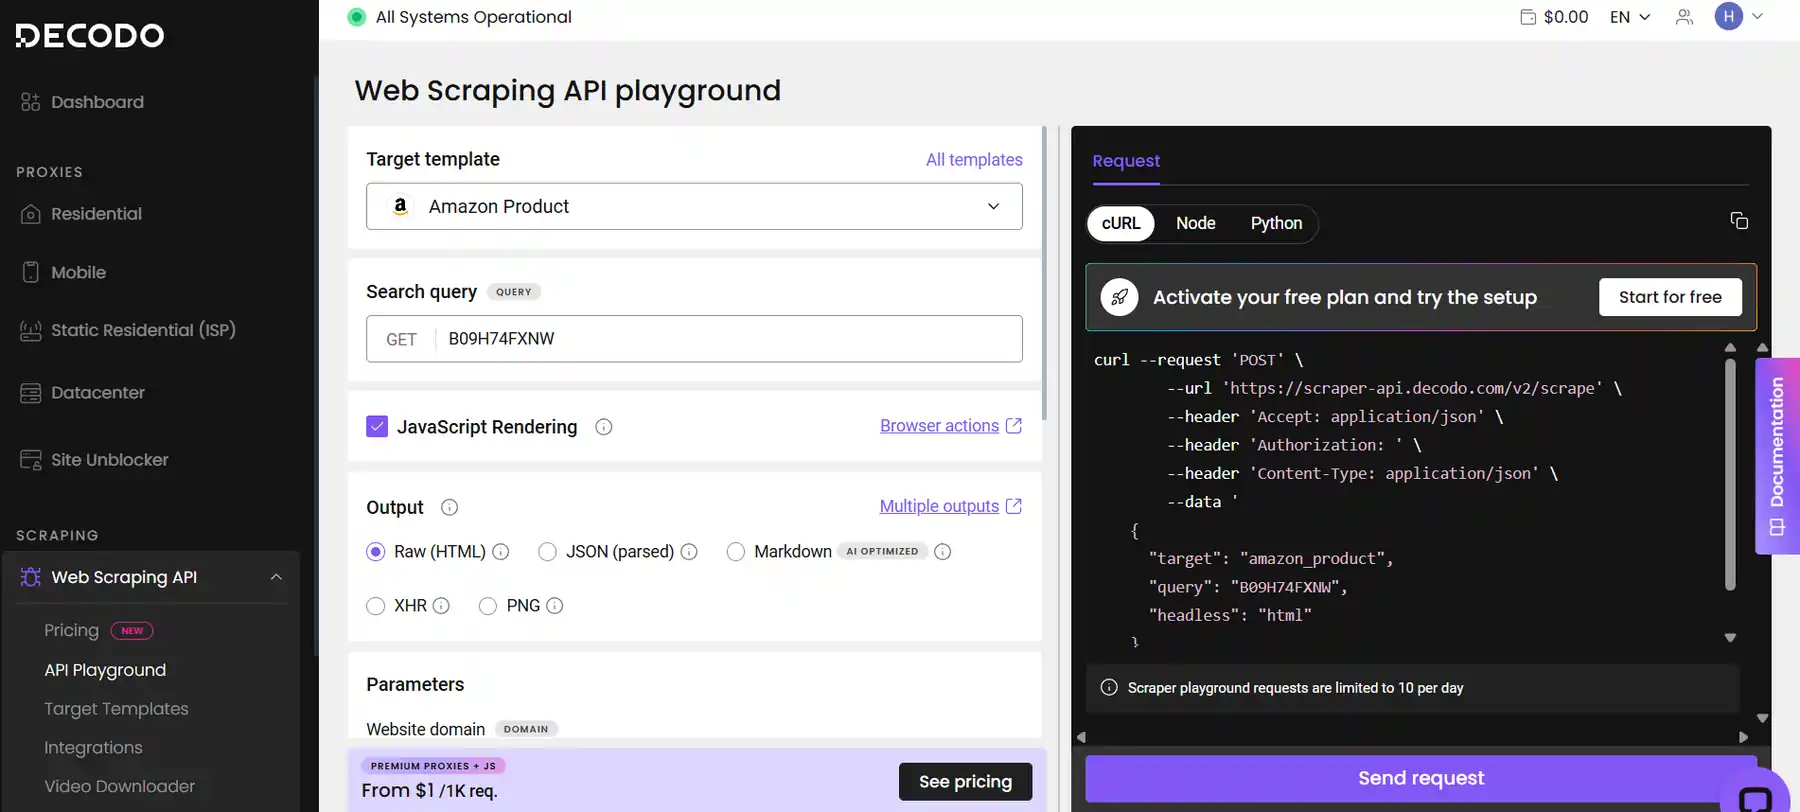This screenshot has width=1800, height=812.
Task: Switch to Python code tab
Action: coord(1276,223)
